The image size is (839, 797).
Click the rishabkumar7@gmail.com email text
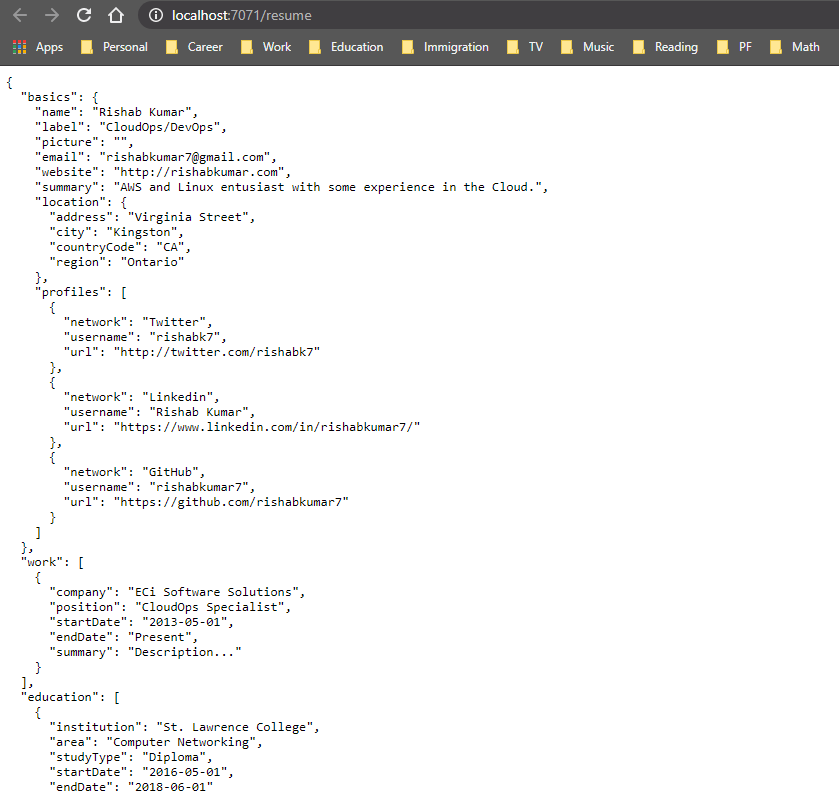coord(184,157)
